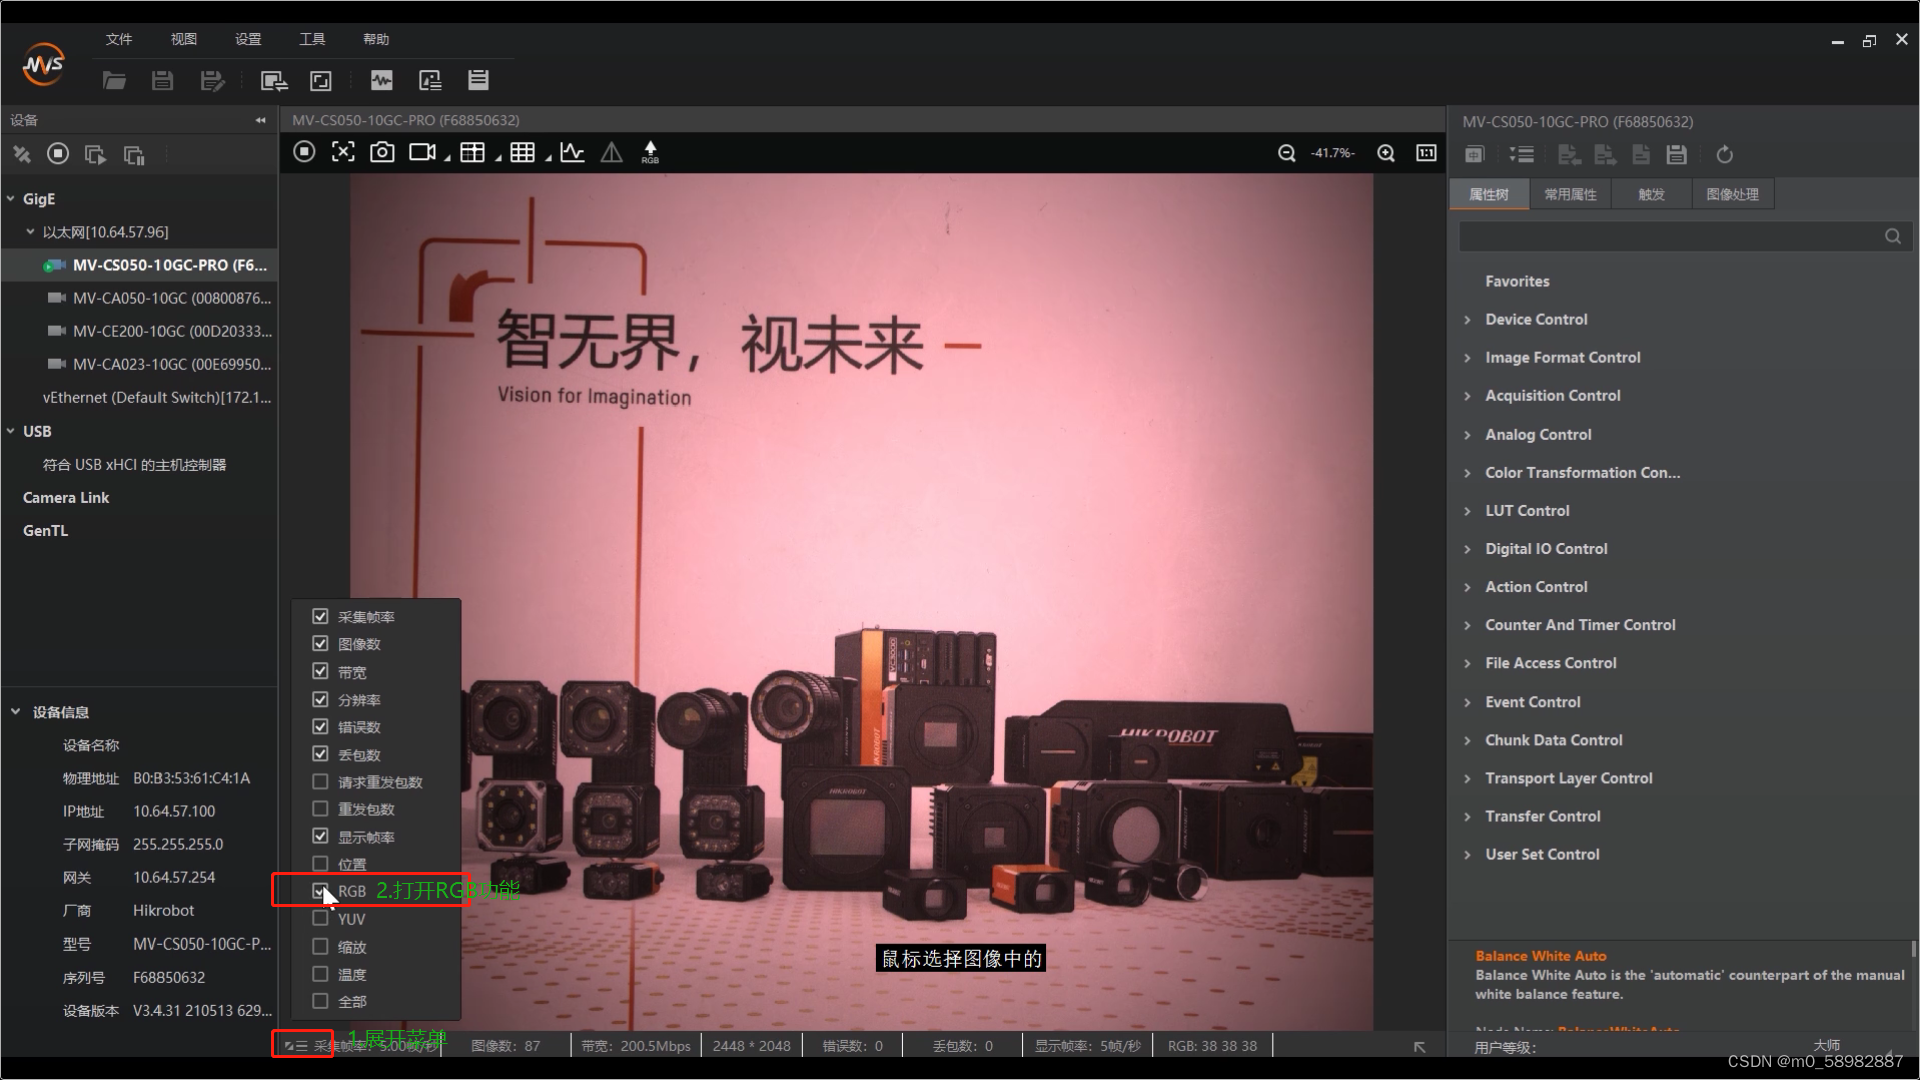
Task: Click the Camera Link entry
Action: [66, 497]
